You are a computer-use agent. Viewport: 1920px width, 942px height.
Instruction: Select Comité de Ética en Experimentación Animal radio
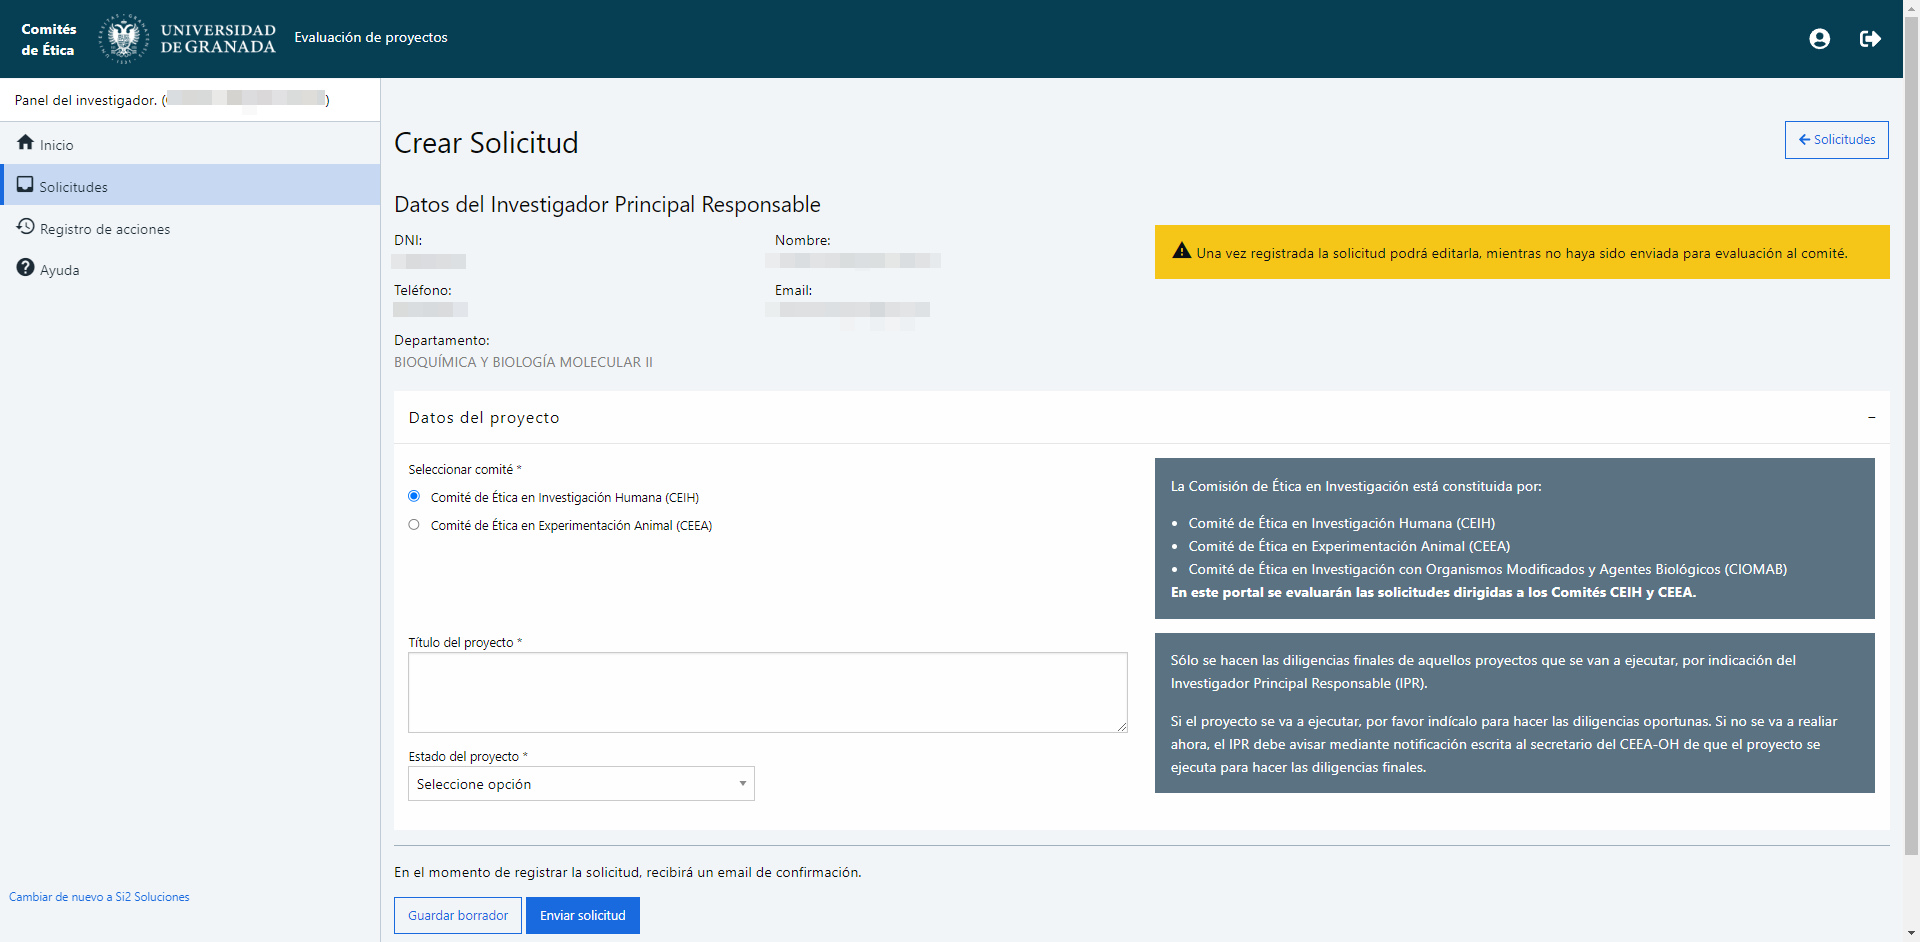coord(414,525)
